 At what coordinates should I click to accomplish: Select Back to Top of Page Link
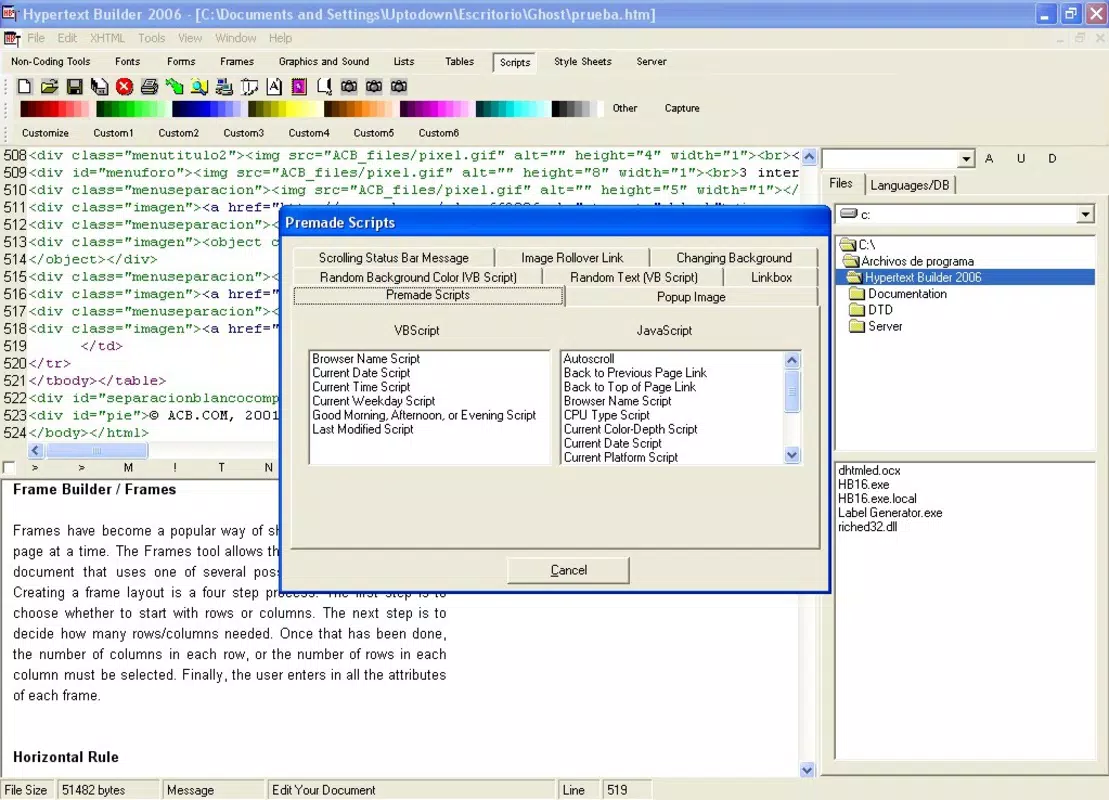629,387
